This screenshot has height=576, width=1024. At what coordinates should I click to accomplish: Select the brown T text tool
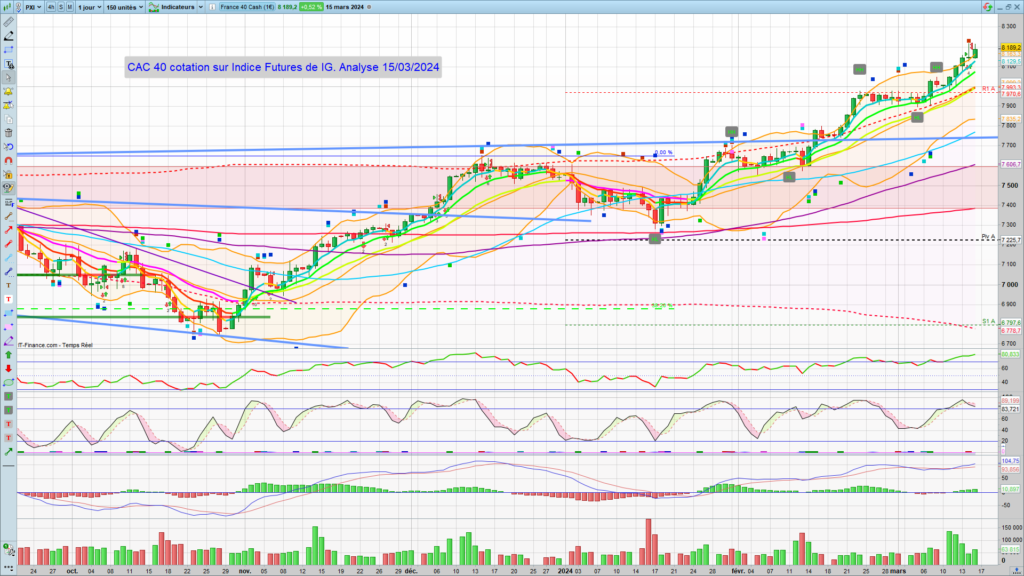(8, 285)
